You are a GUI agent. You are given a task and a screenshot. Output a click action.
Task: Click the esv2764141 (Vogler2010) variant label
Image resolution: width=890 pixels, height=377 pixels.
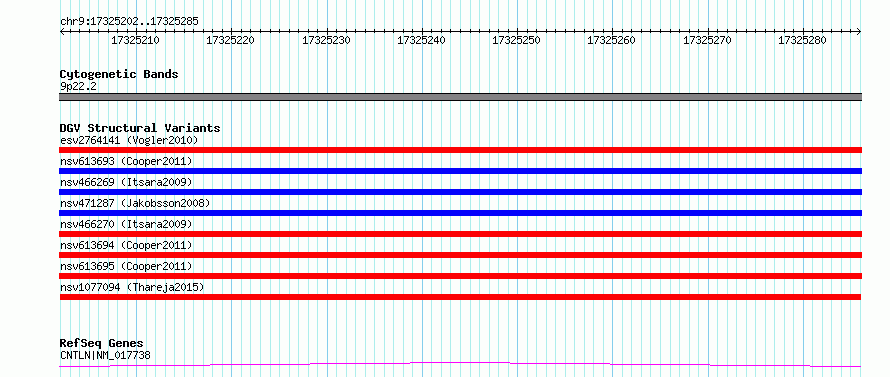[129, 140]
